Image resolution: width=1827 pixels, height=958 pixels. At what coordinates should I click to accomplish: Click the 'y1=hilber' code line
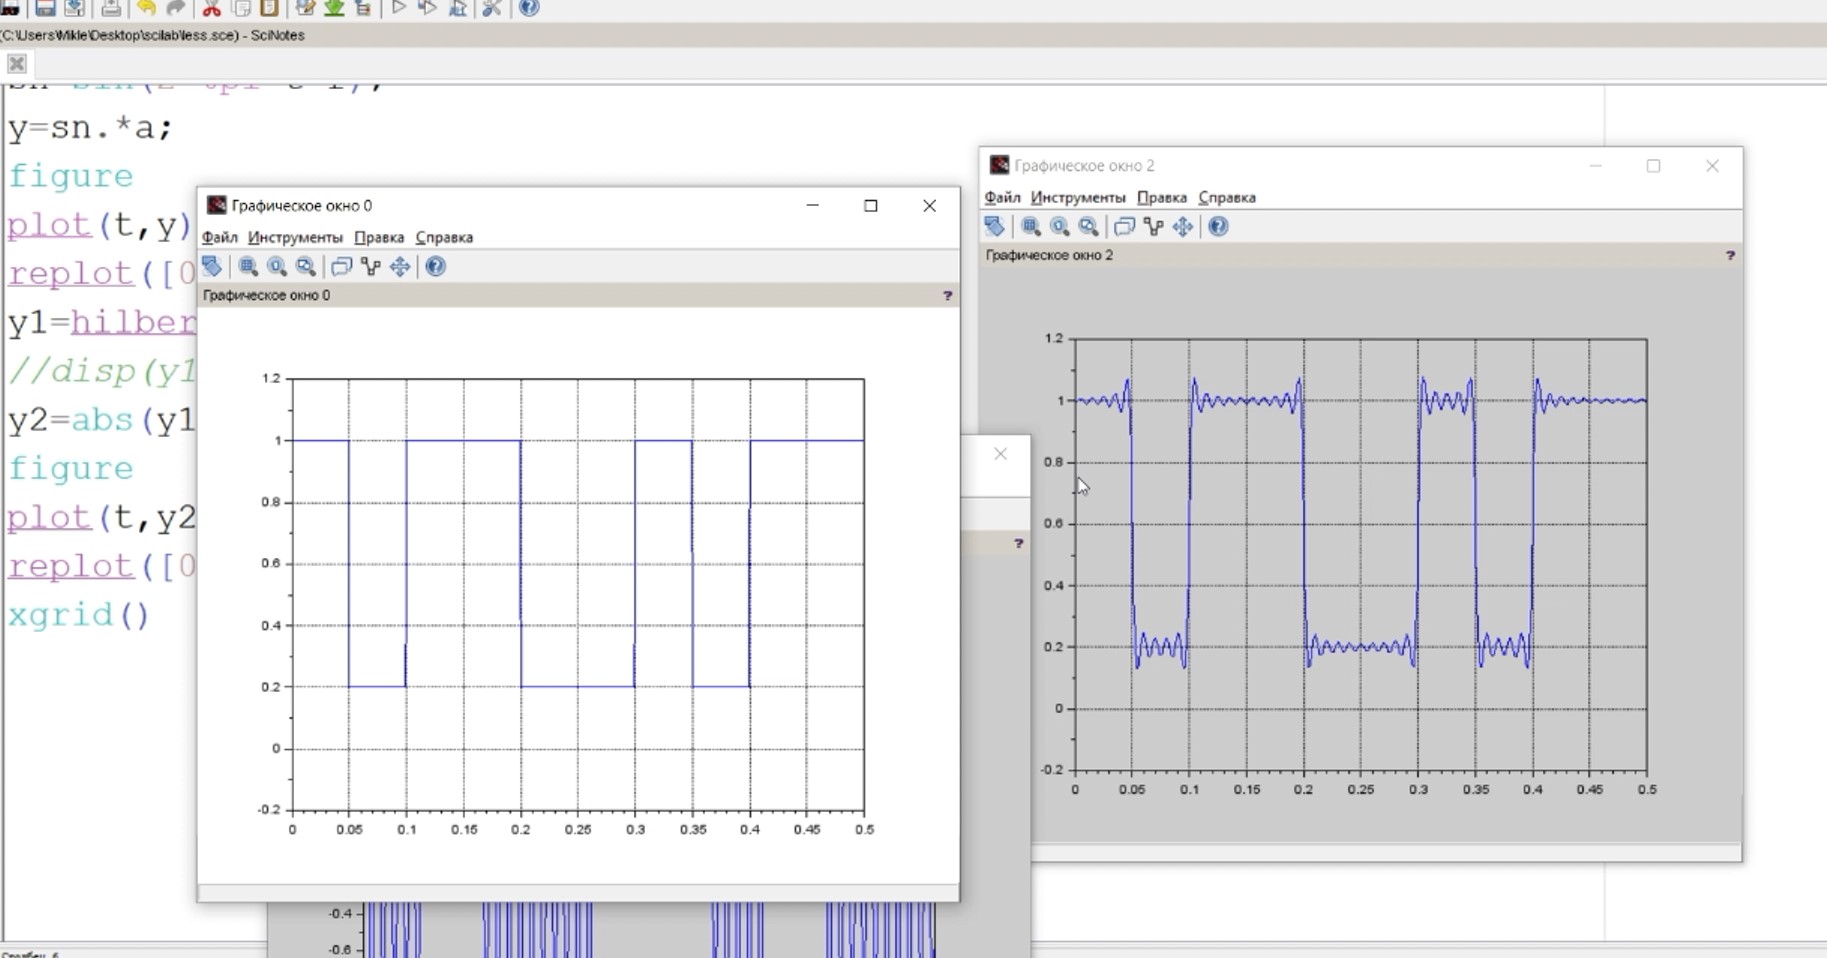102,322
